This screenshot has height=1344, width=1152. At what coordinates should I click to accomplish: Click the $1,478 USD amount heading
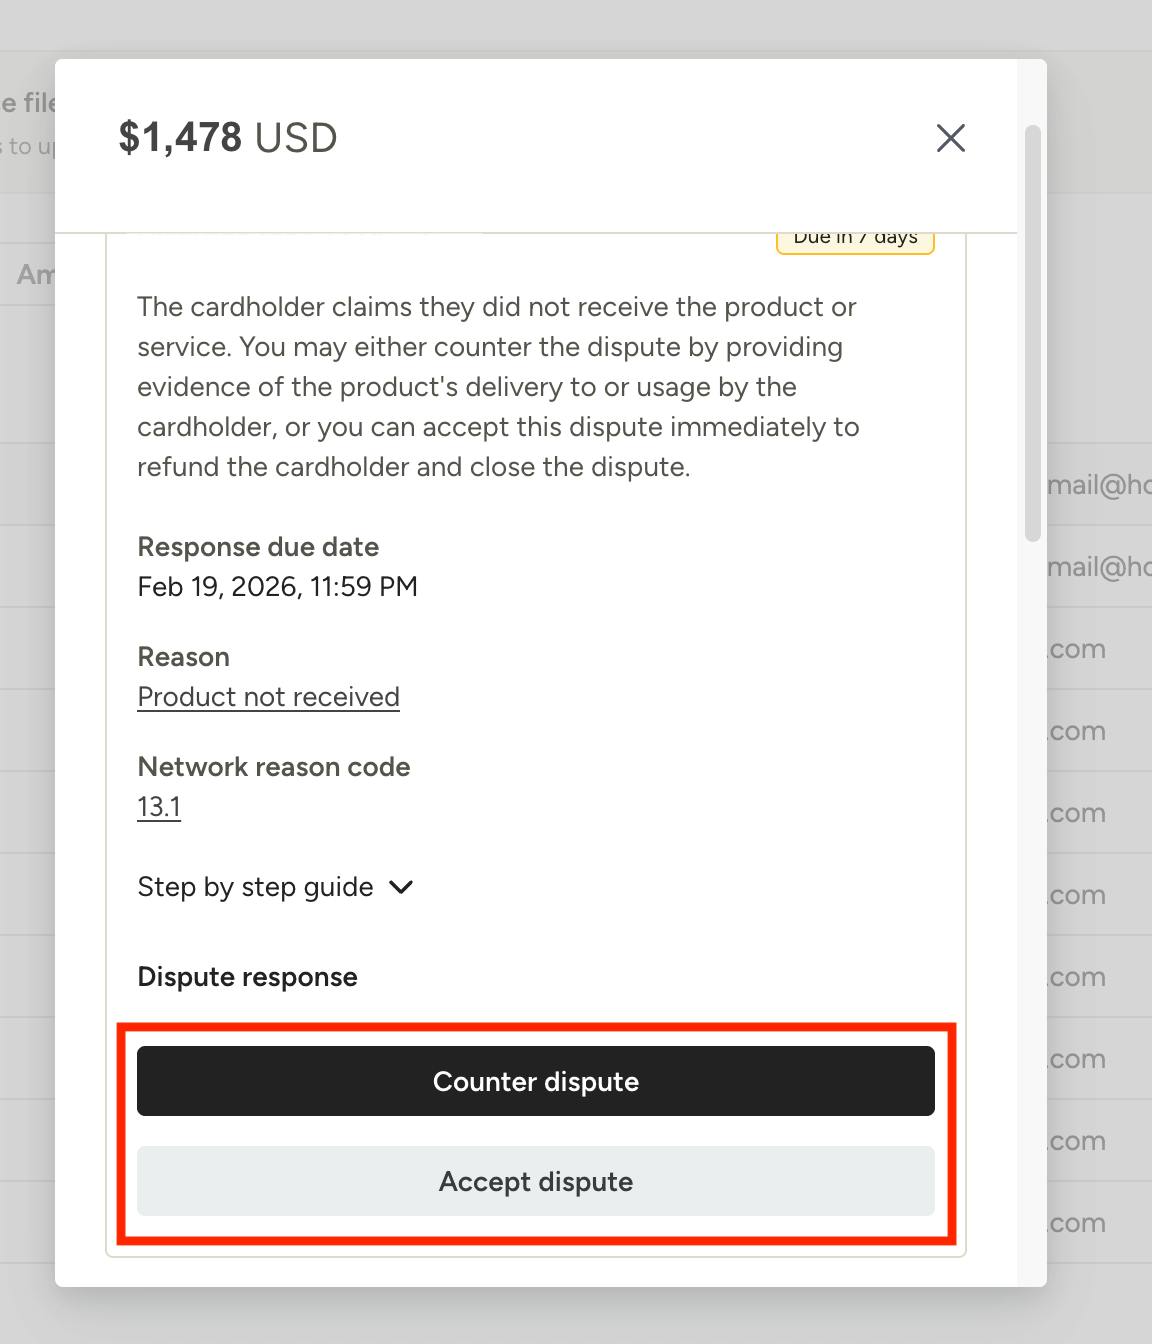click(x=228, y=138)
